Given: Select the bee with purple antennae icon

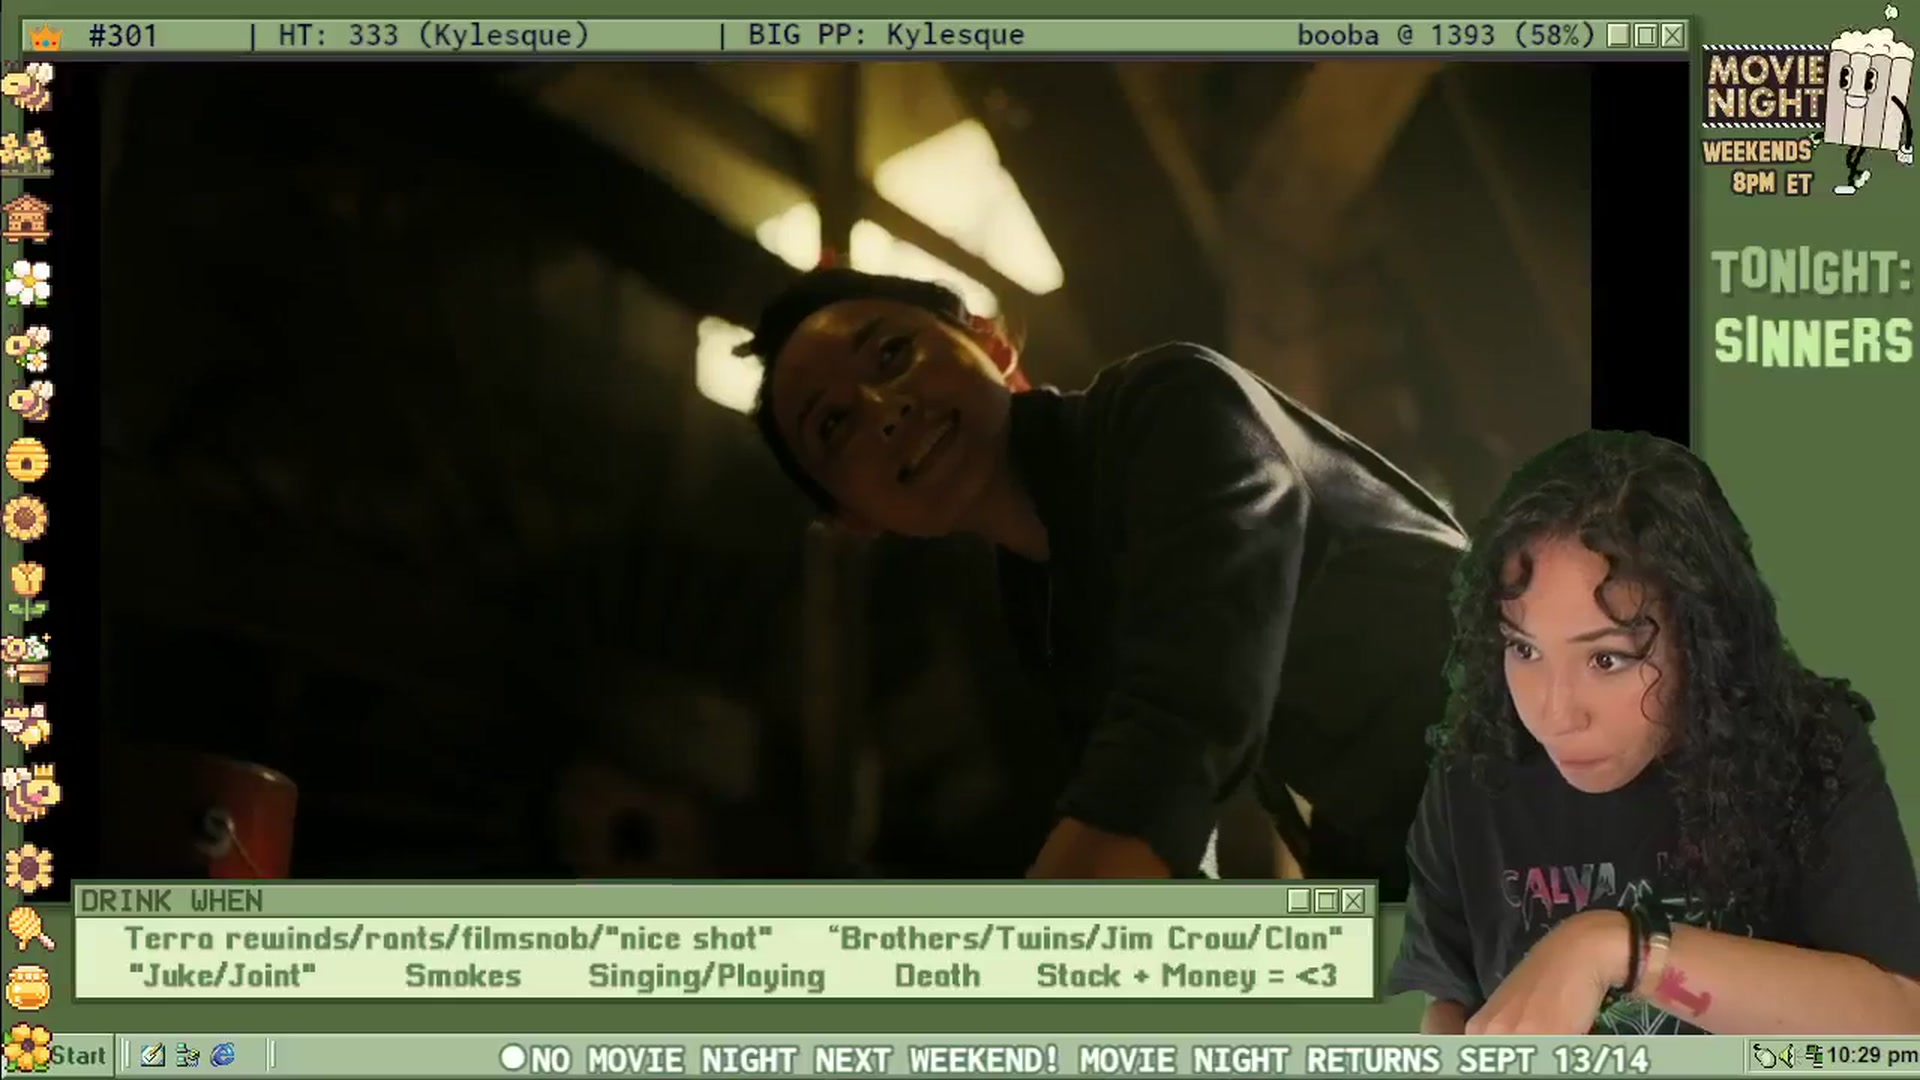Looking at the screenshot, I should [27, 725].
